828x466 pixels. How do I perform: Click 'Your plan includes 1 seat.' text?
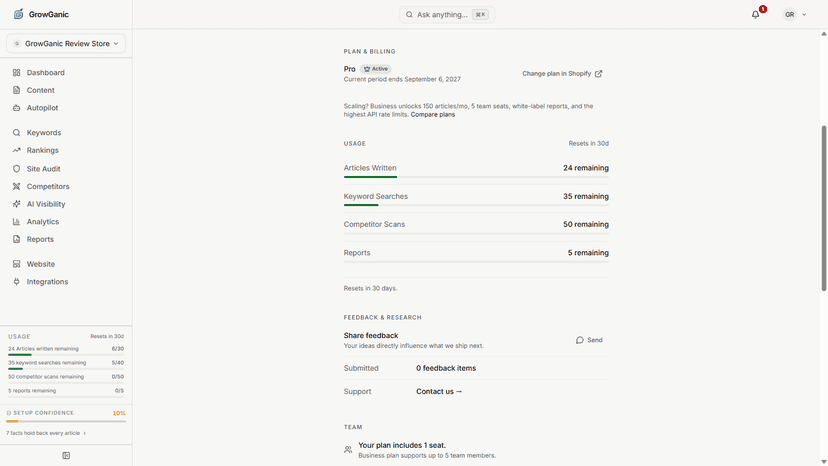(x=402, y=445)
